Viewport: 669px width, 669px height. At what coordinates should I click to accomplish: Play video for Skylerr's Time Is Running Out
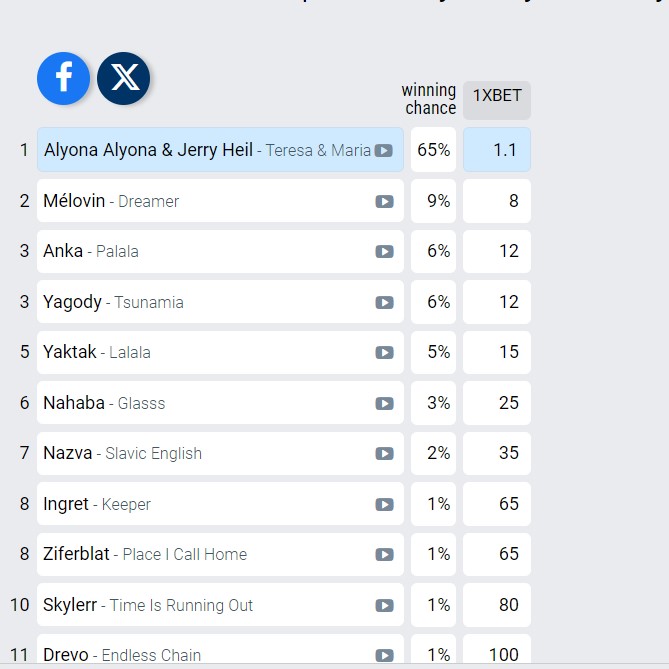384,605
